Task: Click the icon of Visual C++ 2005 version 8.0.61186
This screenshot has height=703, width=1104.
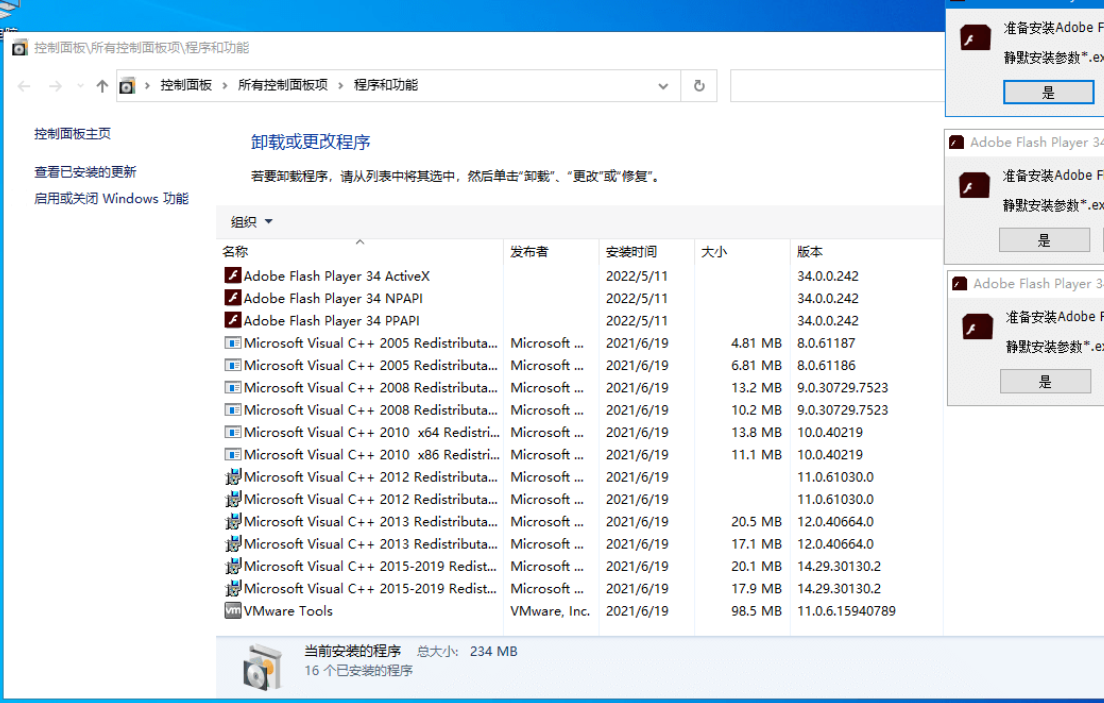Action: (232, 365)
